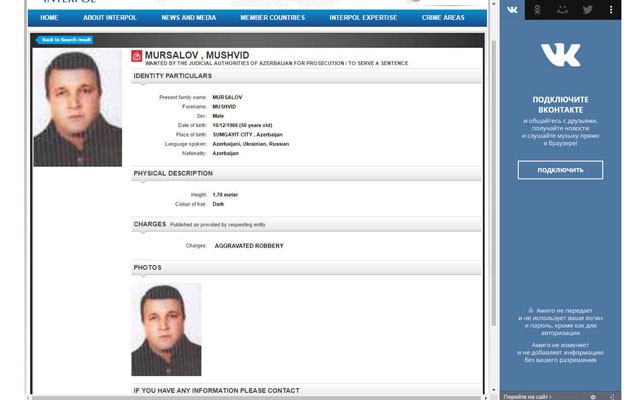Click the family name value MURSALOV in identity list
This screenshot has height=400, width=637.
pos(227,97)
